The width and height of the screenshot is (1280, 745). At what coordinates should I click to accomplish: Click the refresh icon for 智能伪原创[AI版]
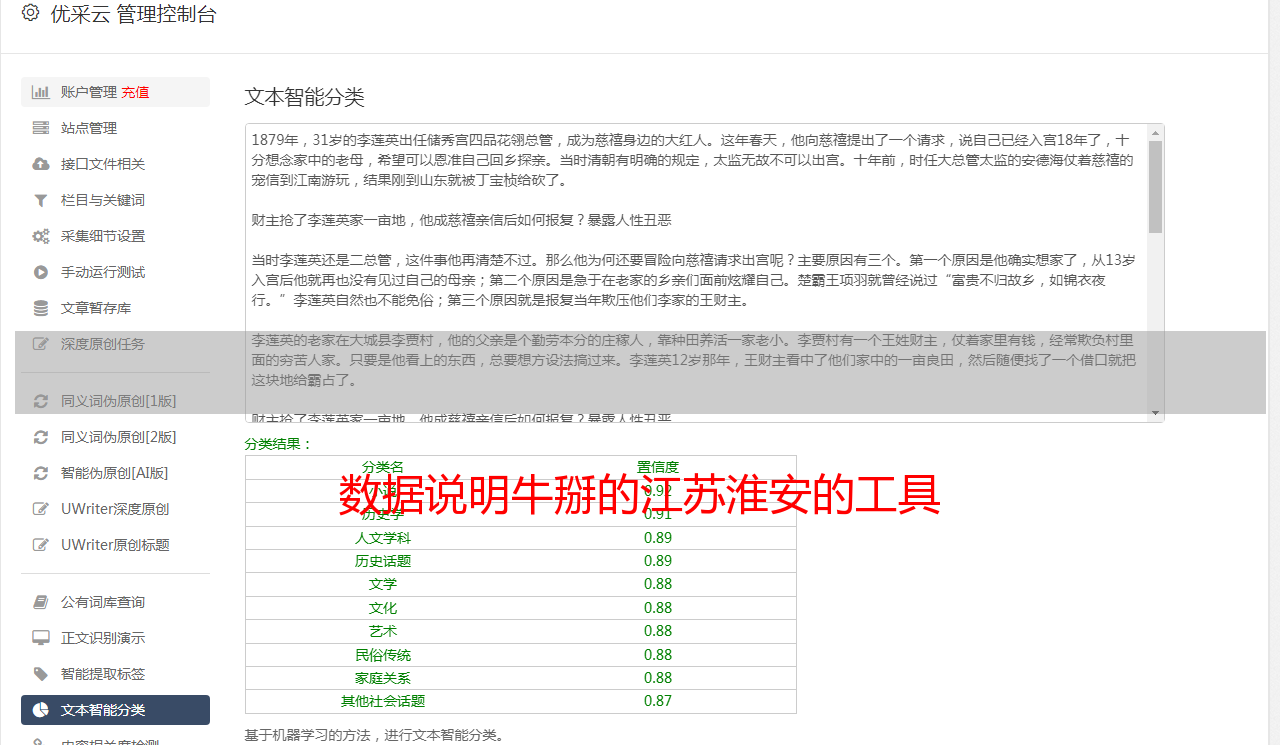coord(40,473)
